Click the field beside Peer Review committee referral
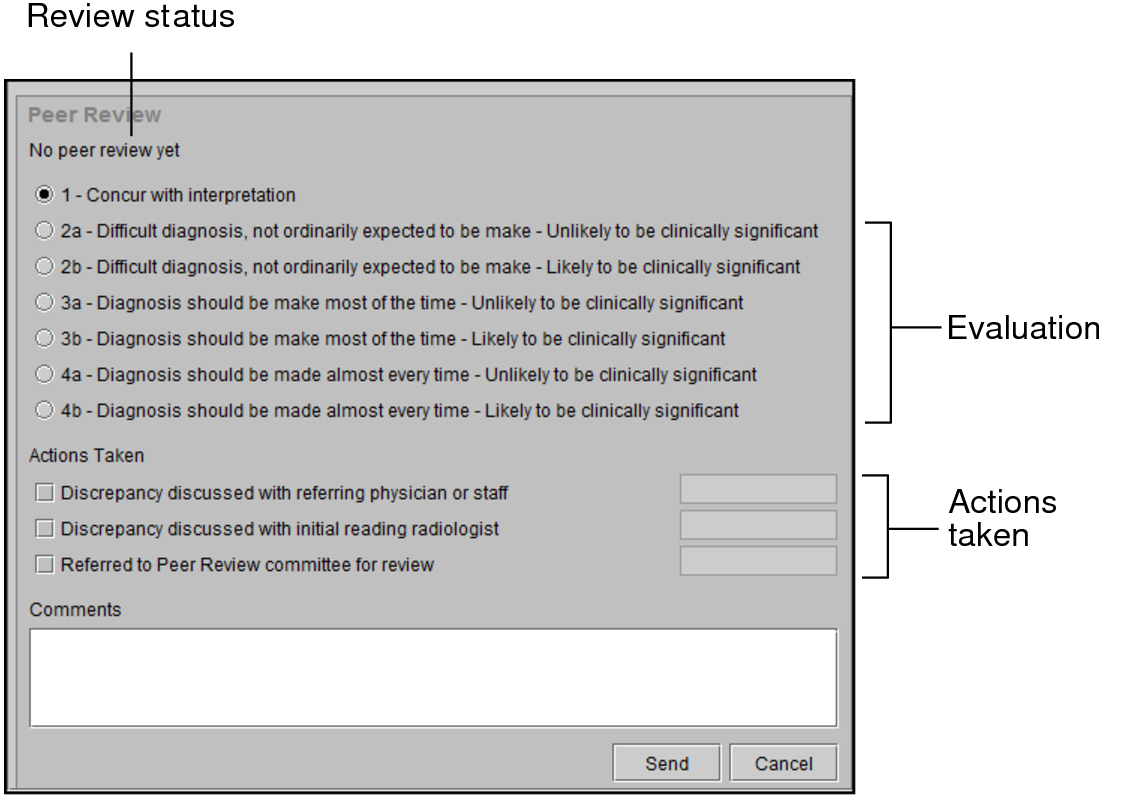1121x800 pixels. (x=757, y=561)
